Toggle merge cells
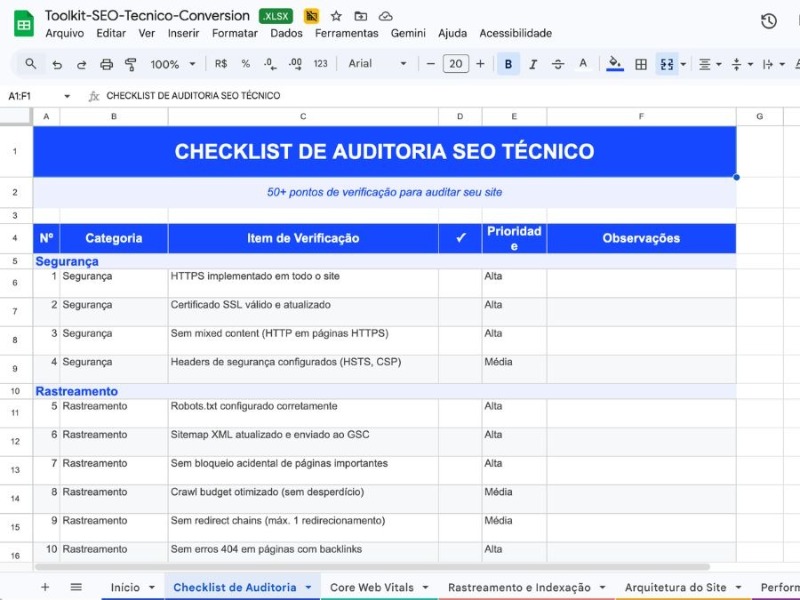Viewport: 800px width, 600px height. click(x=666, y=64)
